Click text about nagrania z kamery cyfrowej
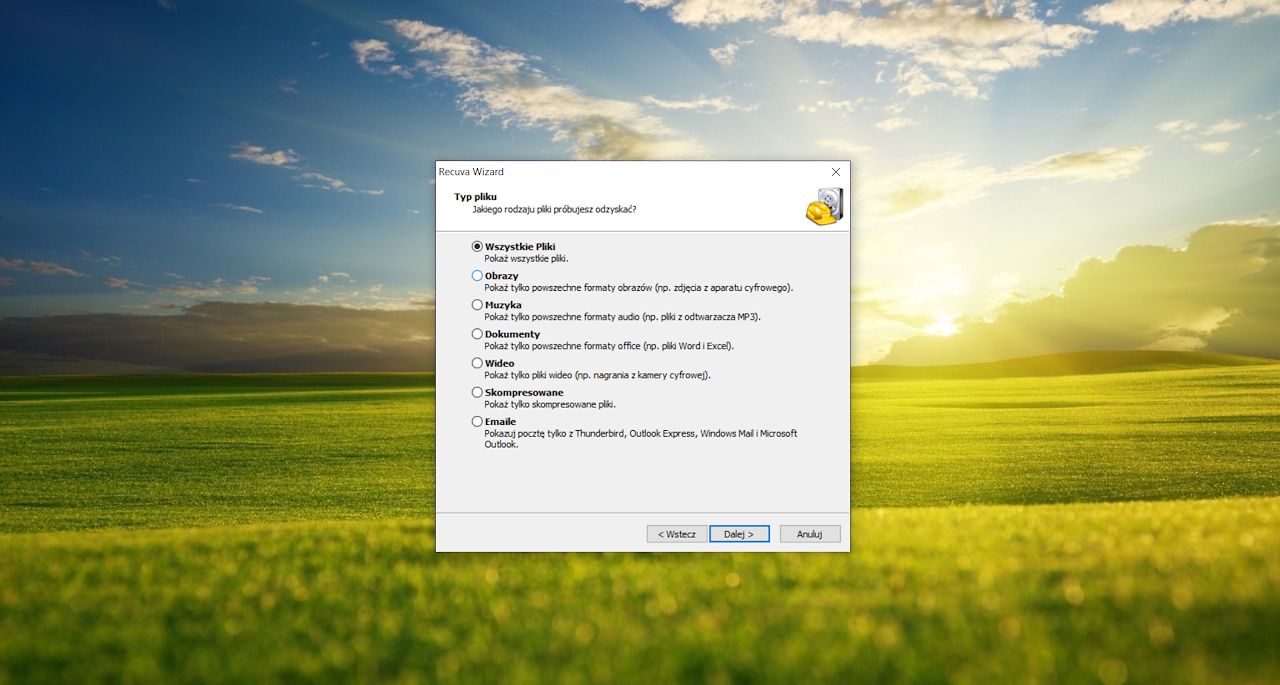The width and height of the screenshot is (1280, 685). (598, 376)
